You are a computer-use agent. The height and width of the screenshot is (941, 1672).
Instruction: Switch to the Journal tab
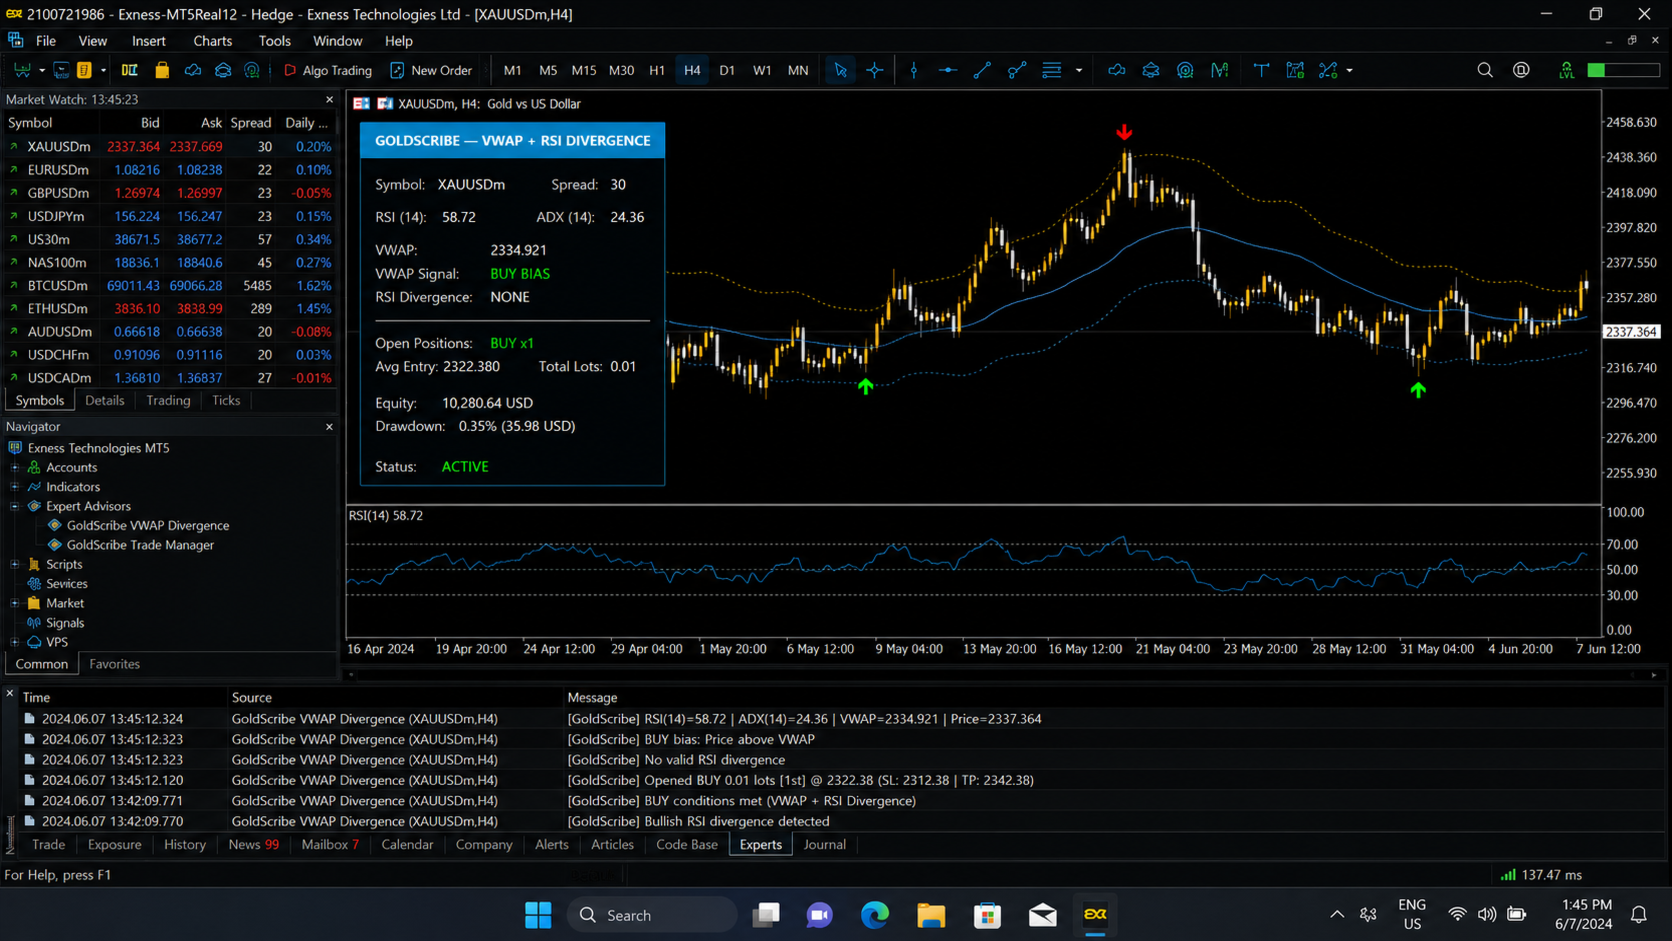(825, 845)
